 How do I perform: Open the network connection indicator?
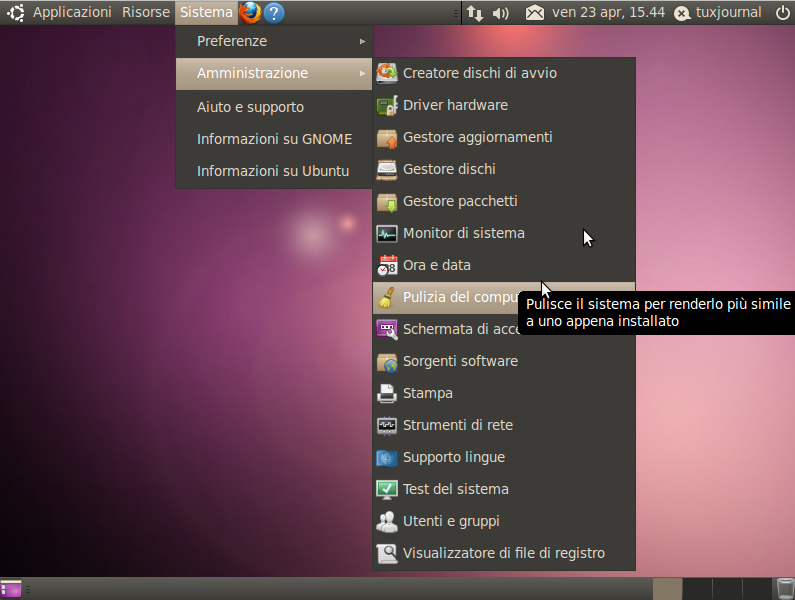pyautogui.click(x=475, y=13)
